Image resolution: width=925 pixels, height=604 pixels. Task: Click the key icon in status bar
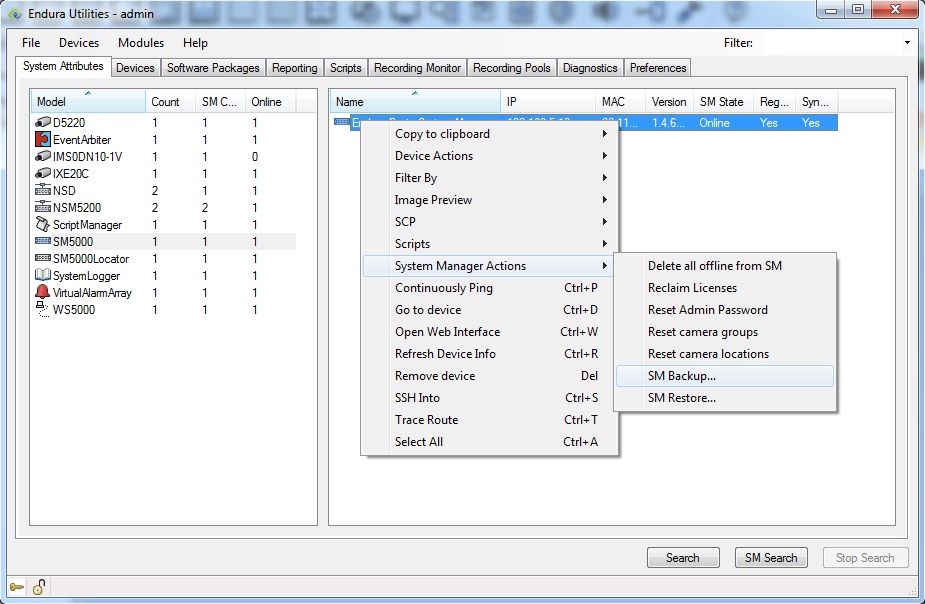point(17,587)
